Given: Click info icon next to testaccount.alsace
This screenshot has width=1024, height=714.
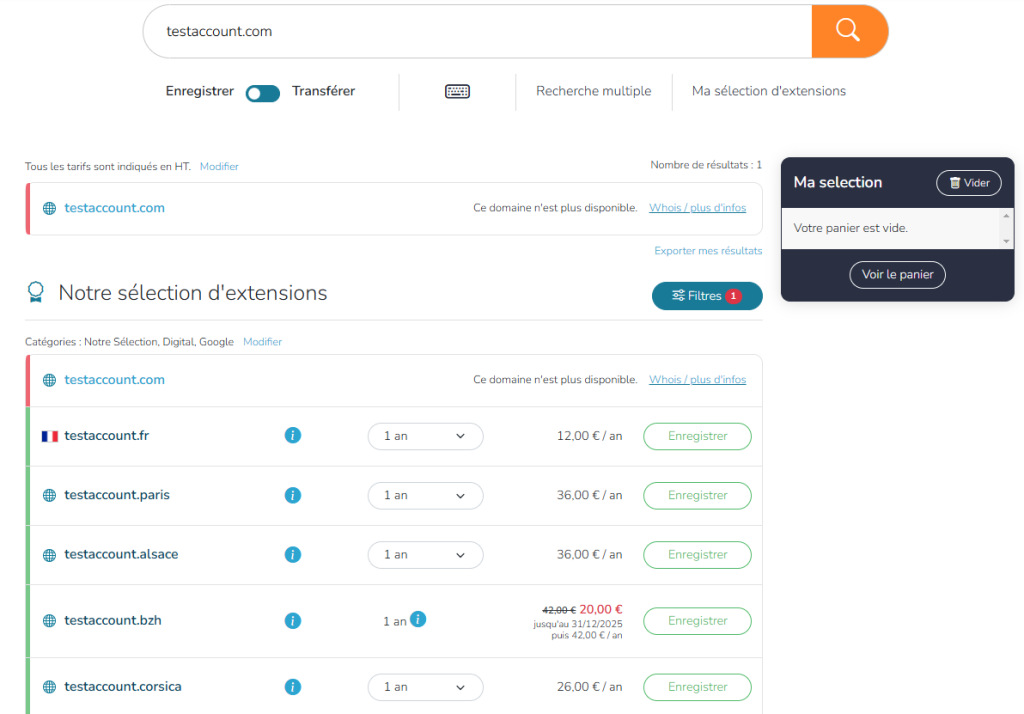Looking at the screenshot, I should [x=293, y=554].
